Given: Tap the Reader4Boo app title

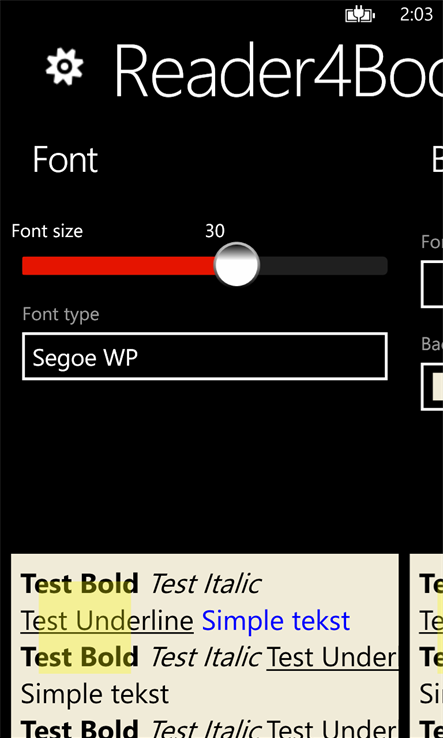Looking at the screenshot, I should 278,71.
